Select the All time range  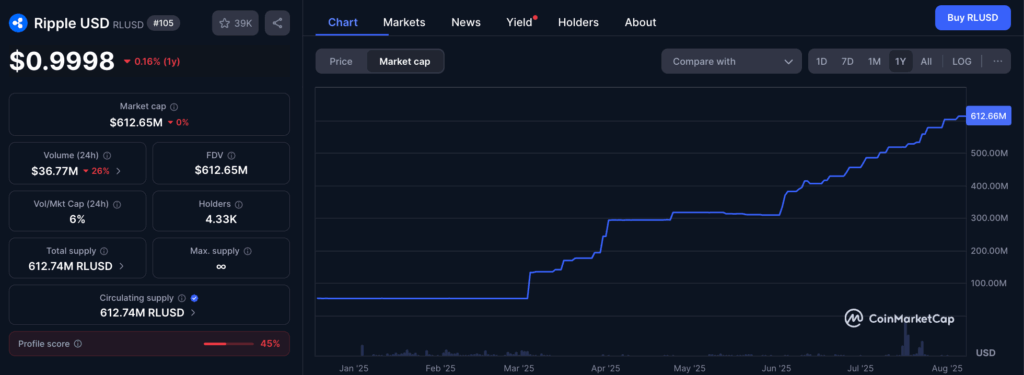click(x=926, y=61)
